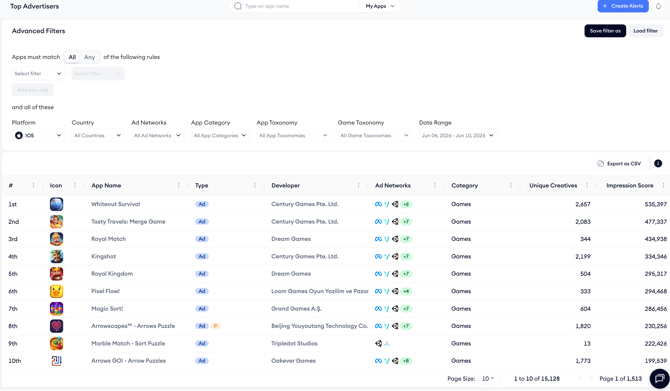Click Page 1 of 1,513 pagination text

(620, 379)
